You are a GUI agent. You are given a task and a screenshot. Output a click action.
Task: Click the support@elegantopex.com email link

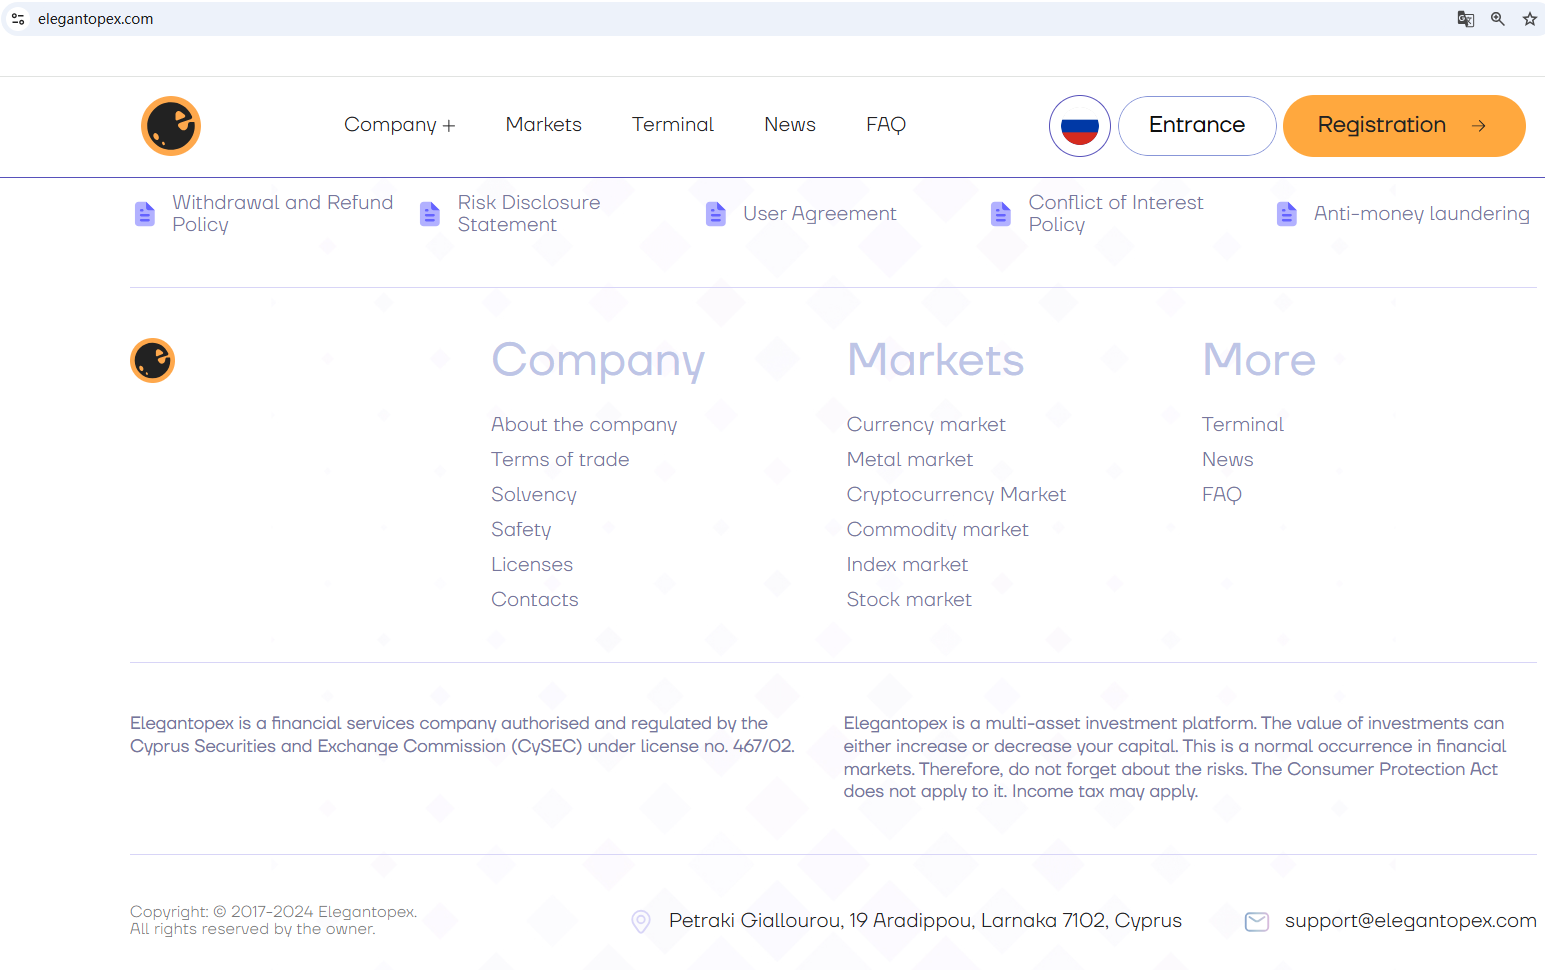tap(1410, 921)
